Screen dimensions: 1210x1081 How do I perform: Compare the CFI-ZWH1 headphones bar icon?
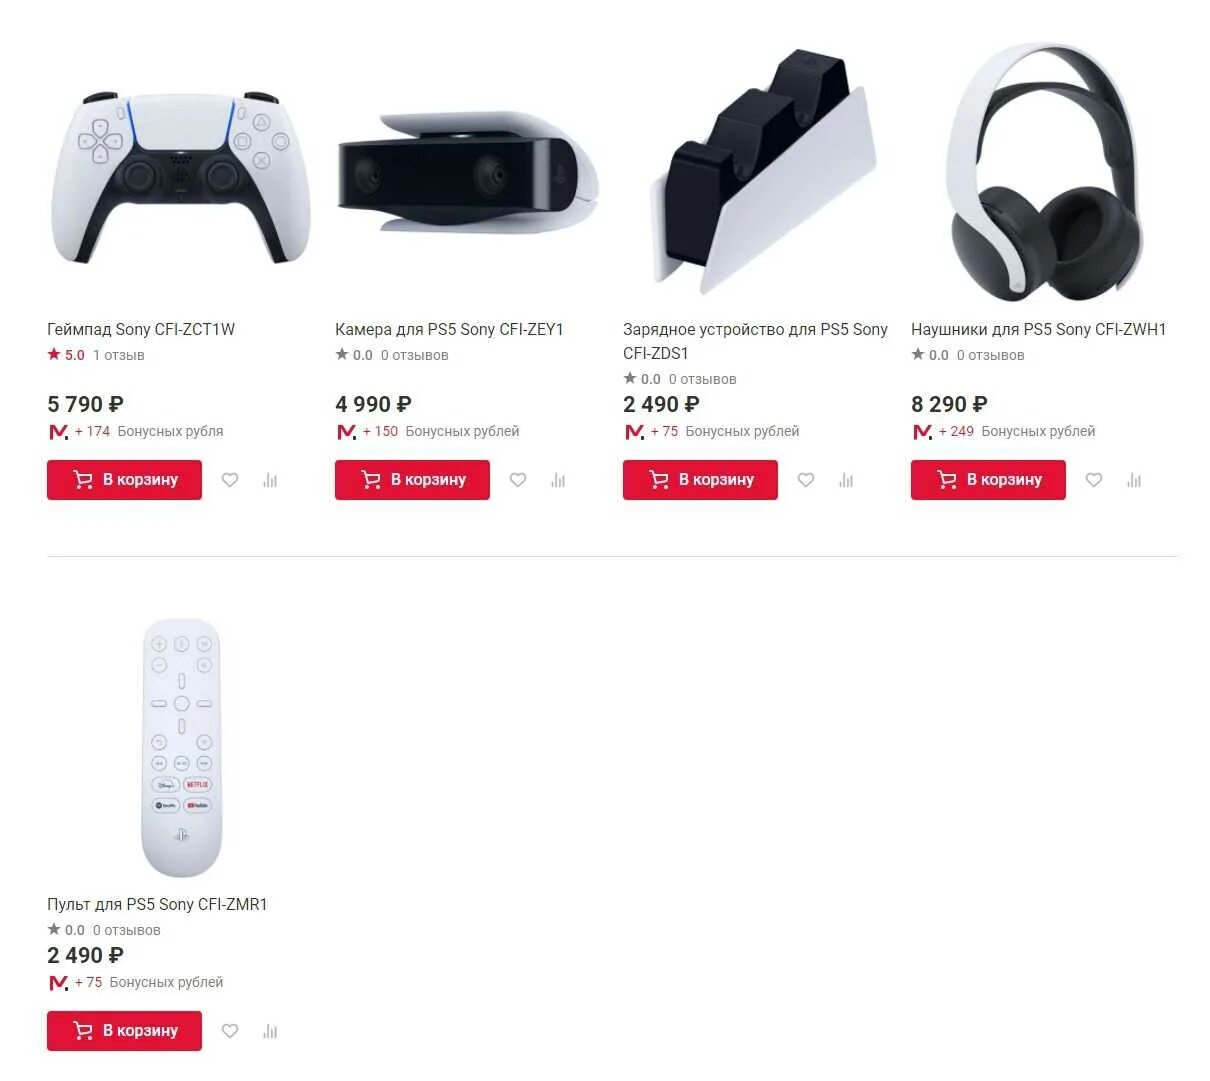(x=1134, y=480)
